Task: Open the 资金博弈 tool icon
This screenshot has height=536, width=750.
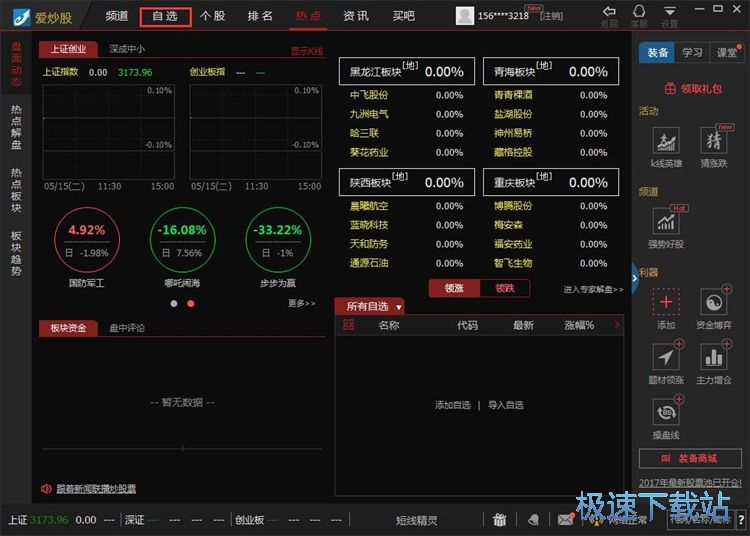Action: point(714,302)
